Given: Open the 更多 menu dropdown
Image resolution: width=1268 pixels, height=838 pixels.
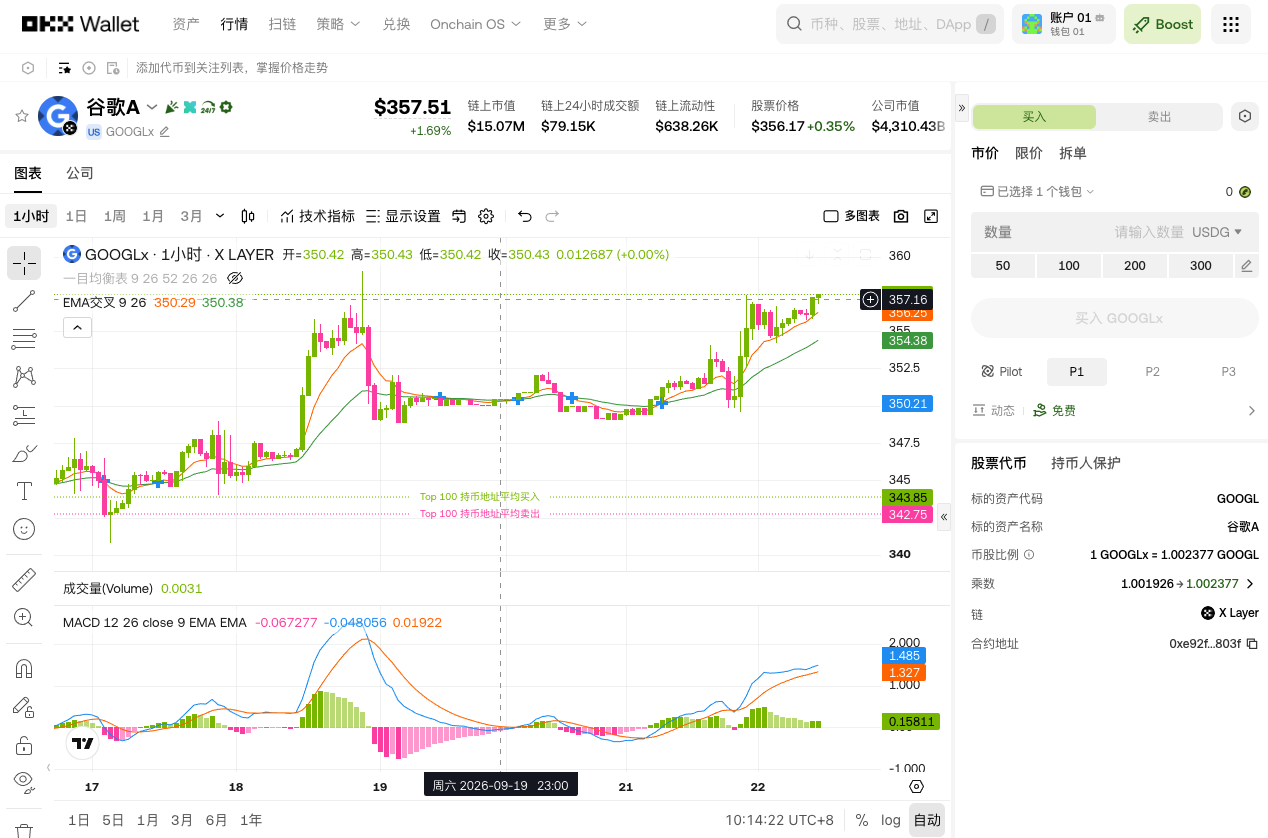Looking at the screenshot, I should [x=565, y=24].
